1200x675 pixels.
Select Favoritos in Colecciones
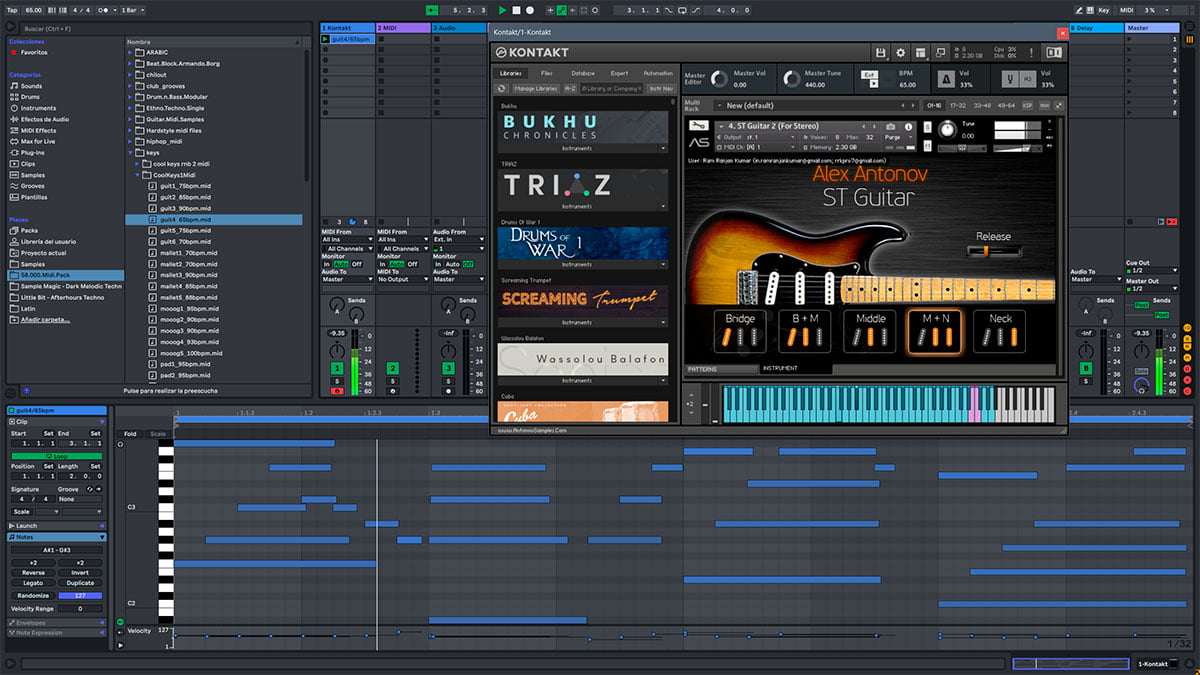click(36, 52)
